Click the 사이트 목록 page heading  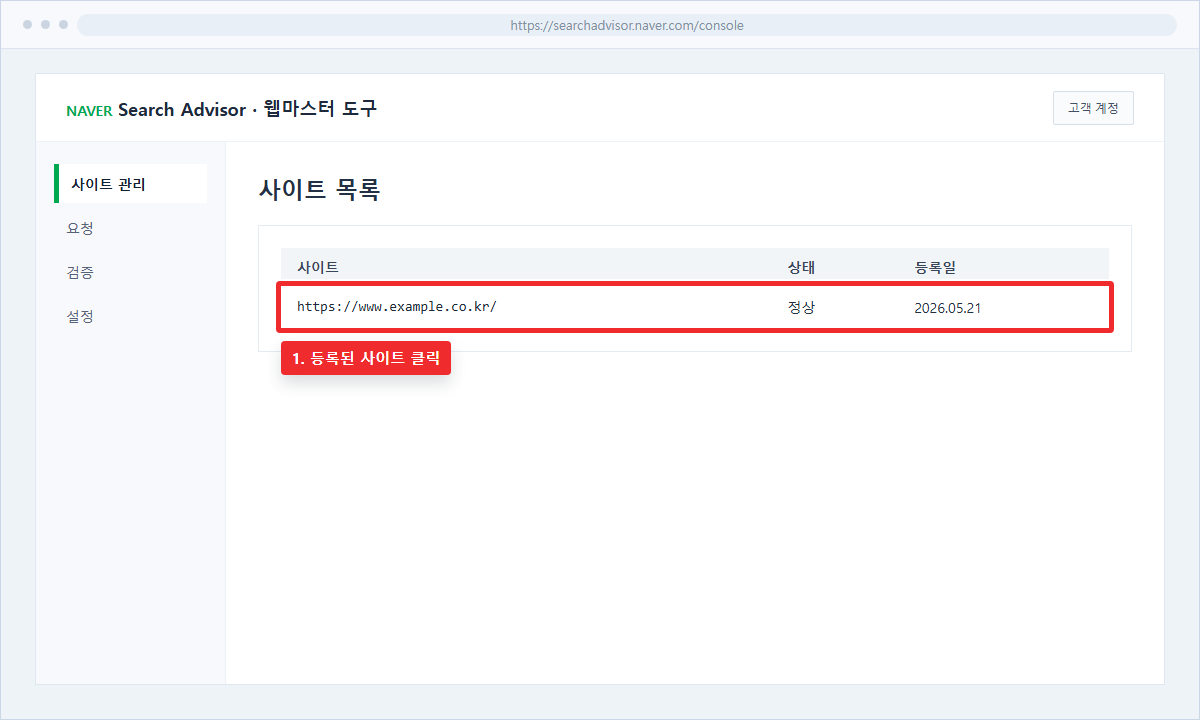pyautogui.click(x=319, y=189)
